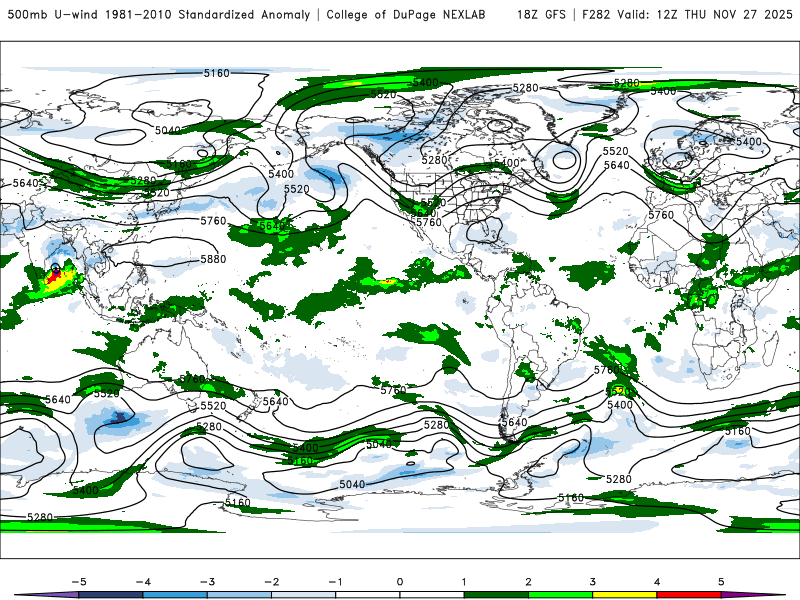
Task: Click the '500mb U-wind 1981-2010 Standardized Anomaly' title
Action: pos(159,14)
